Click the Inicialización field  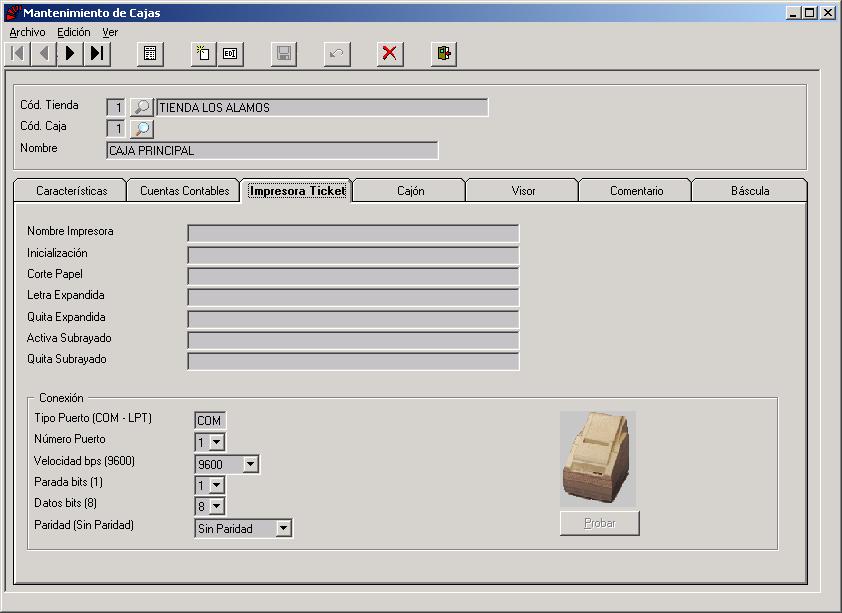click(x=353, y=255)
